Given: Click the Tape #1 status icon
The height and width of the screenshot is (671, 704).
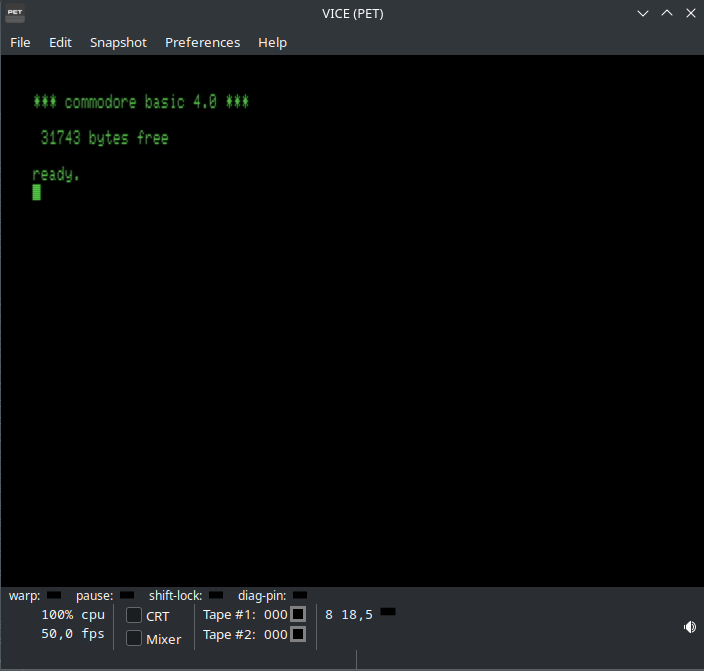Looking at the screenshot, I should coord(298,615).
